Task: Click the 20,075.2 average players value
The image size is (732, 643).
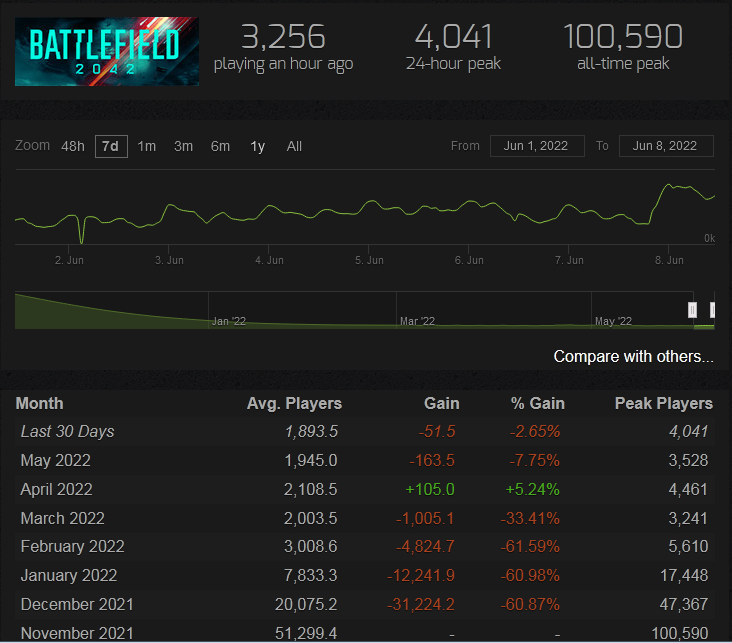Action: point(306,605)
